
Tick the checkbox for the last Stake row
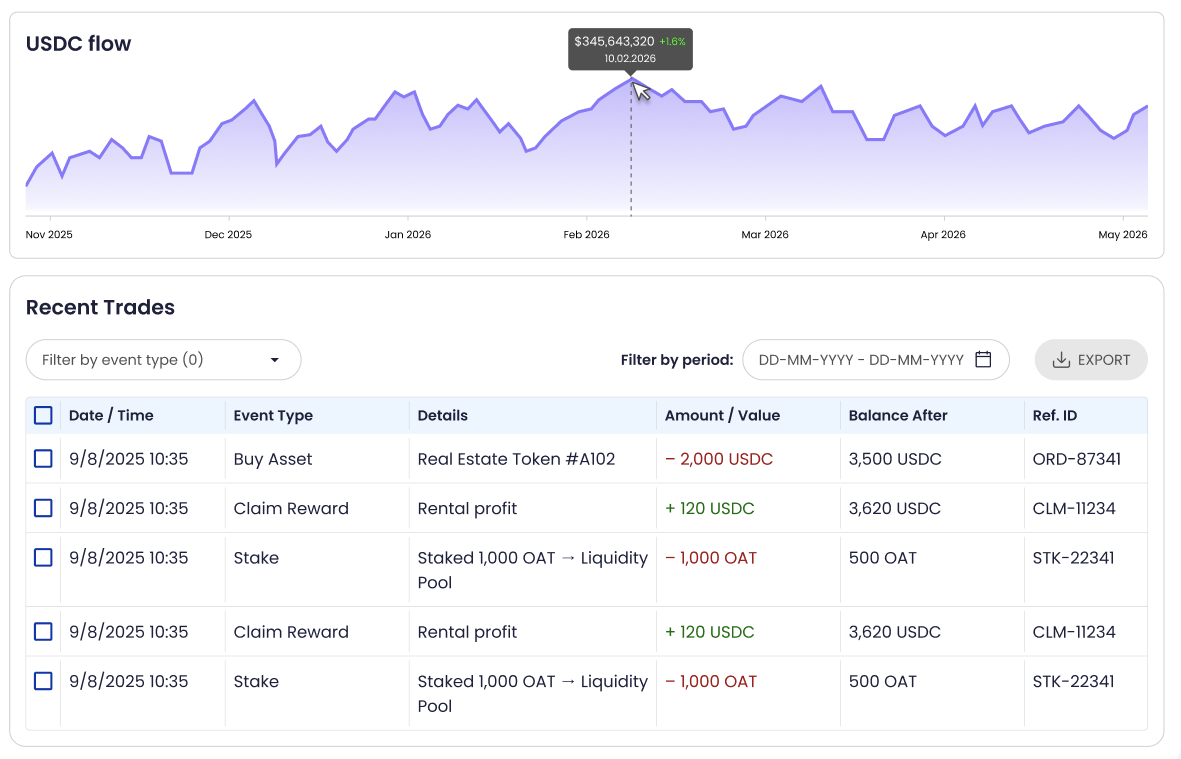[x=43, y=681]
